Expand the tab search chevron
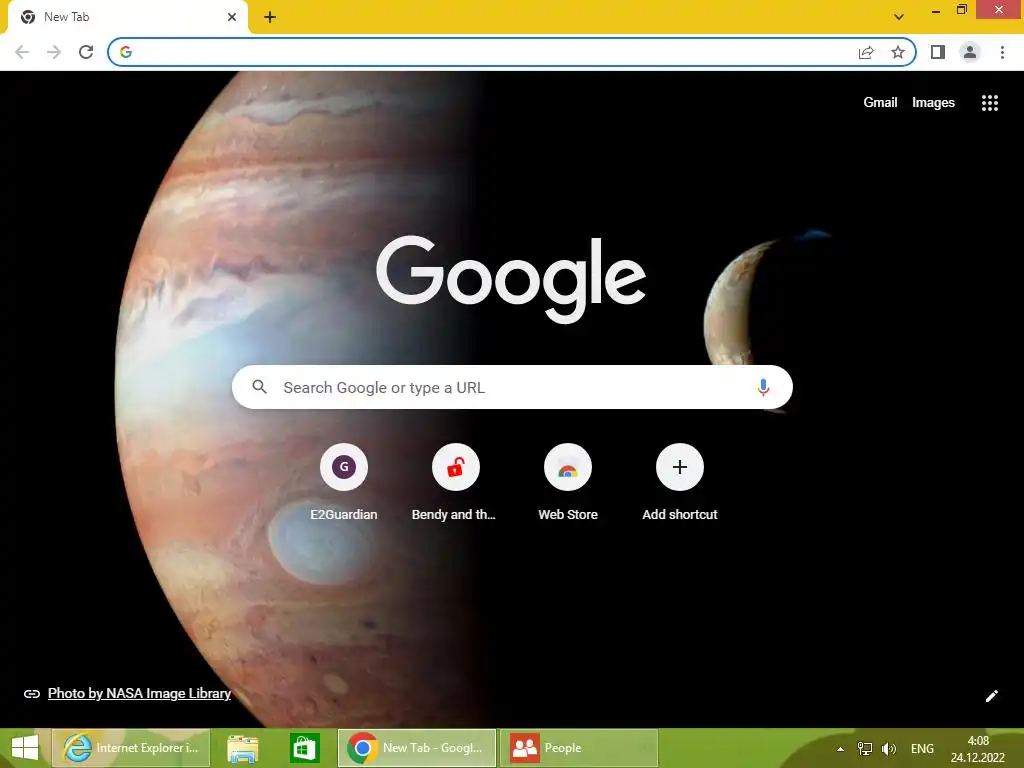Viewport: 1024px width, 768px height. point(899,17)
